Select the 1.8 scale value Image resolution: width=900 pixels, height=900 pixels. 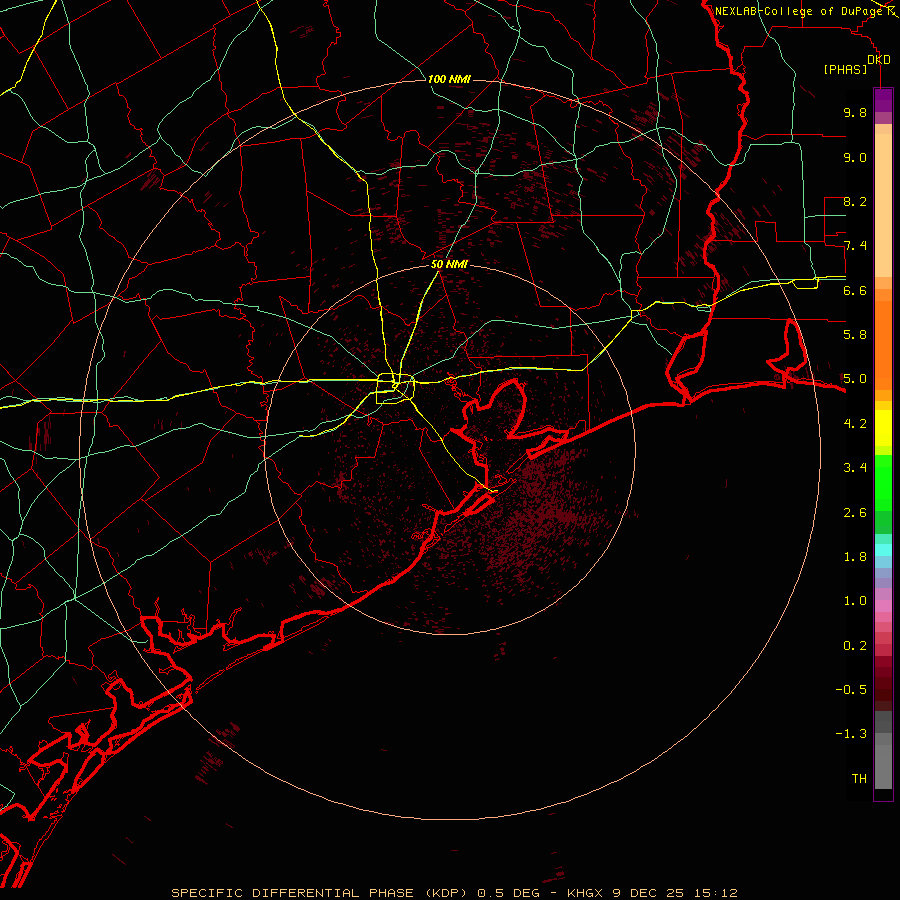click(x=855, y=557)
